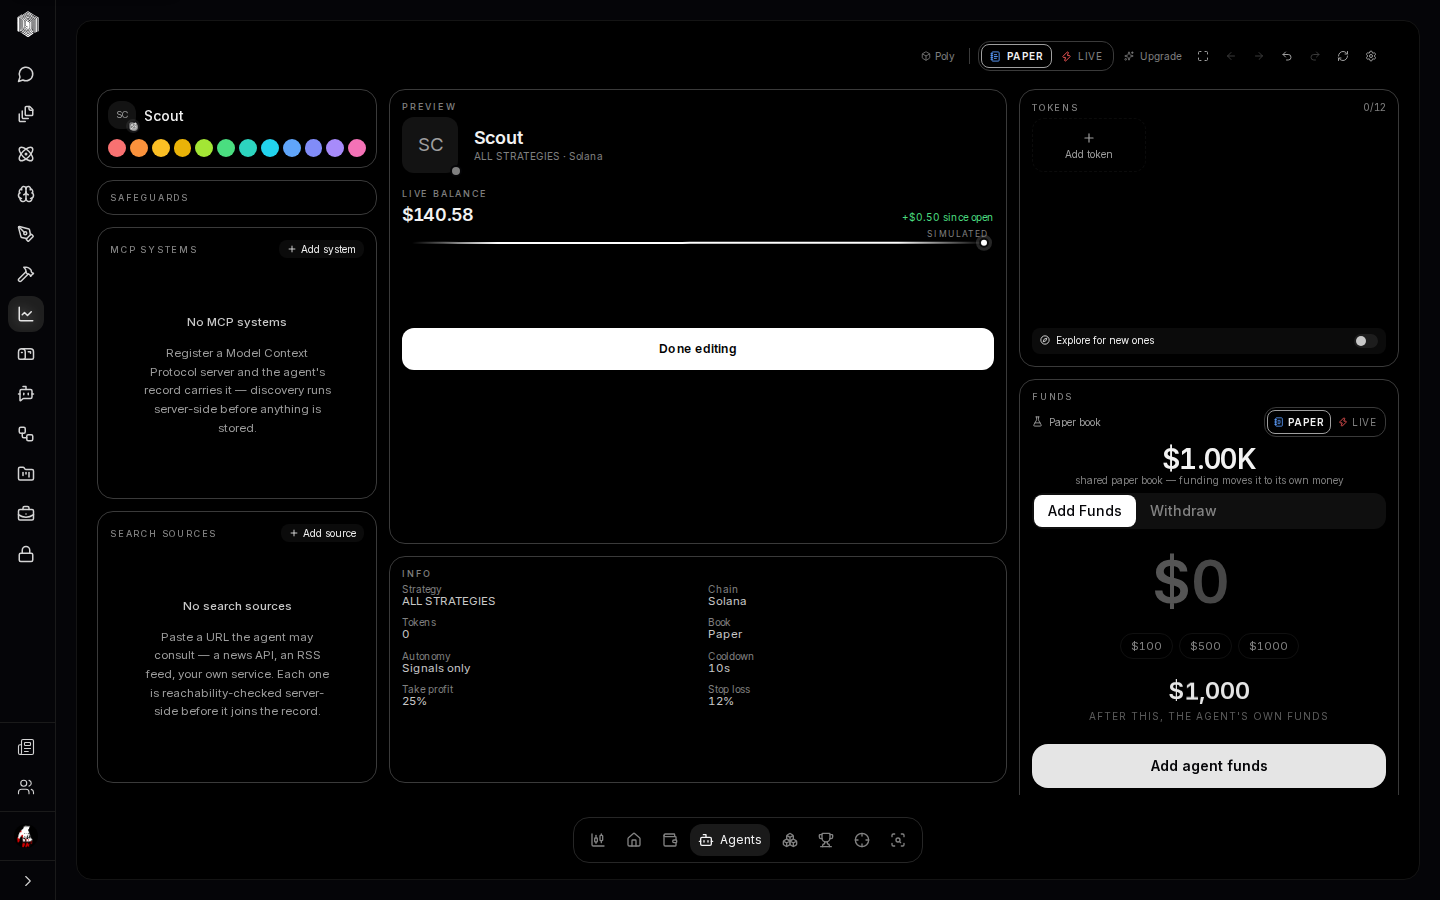Click the undo arrow in top toolbar
Viewport: 1440px width, 900px height.
[1287, 56]
